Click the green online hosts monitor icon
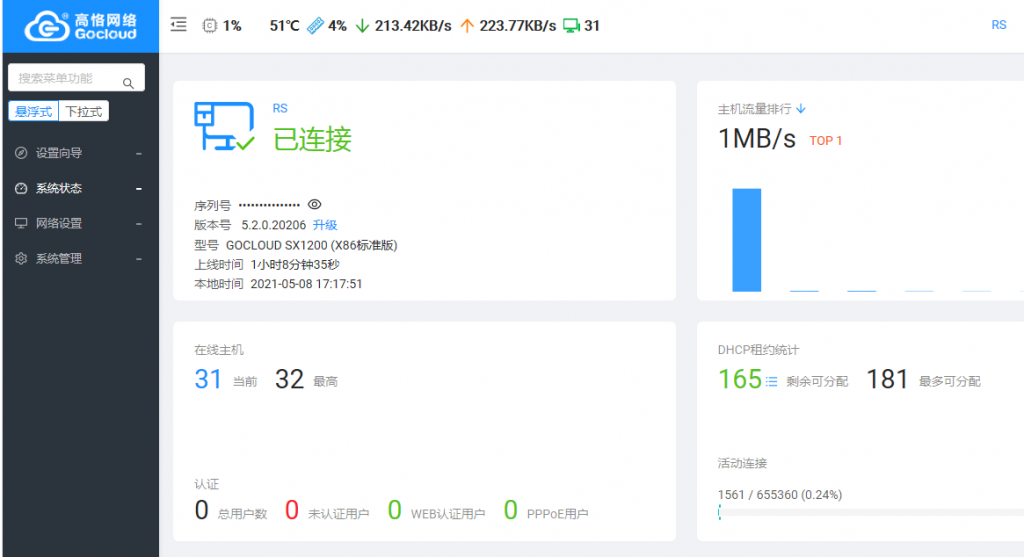 pos(571,26)
